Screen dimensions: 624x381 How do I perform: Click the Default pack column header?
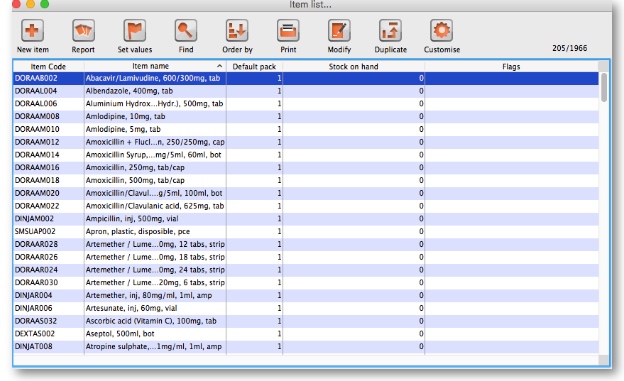click(x=254, y=66)
